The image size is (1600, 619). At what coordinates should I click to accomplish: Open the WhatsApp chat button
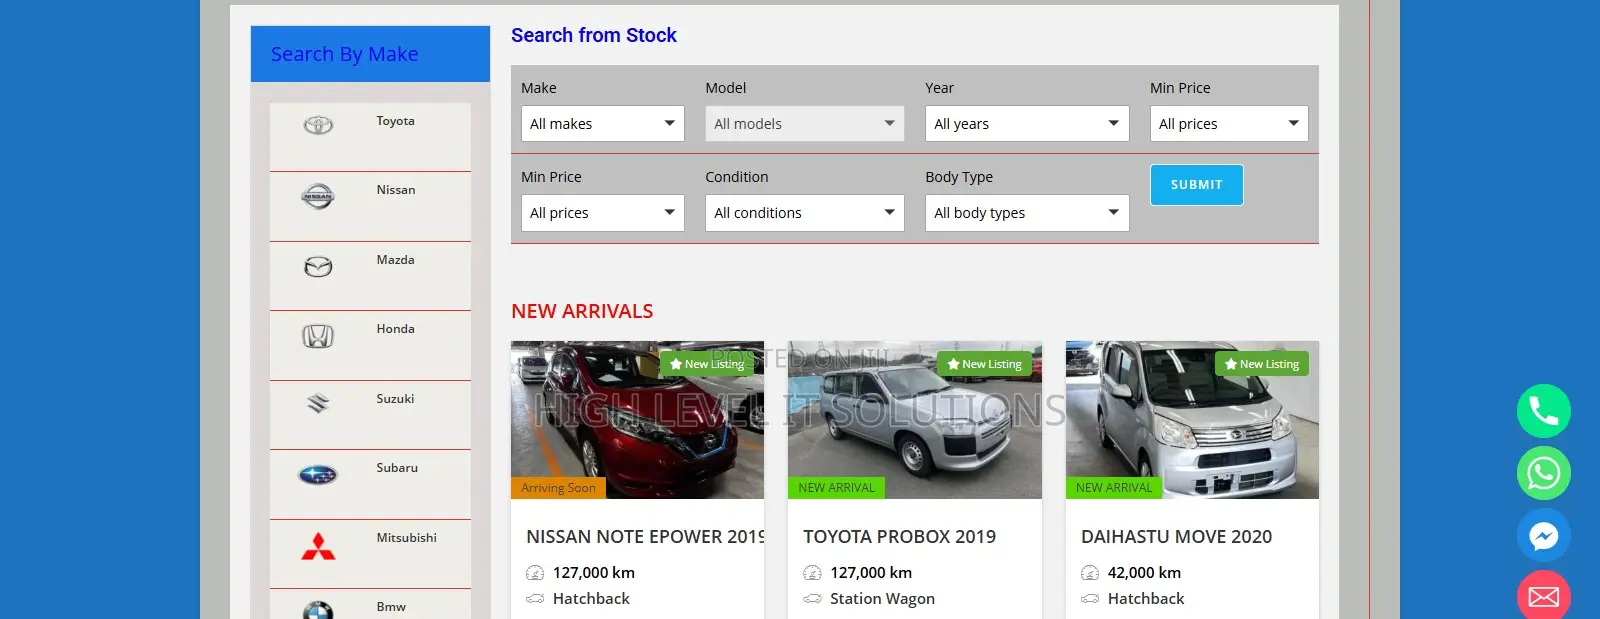(1544, 473)
